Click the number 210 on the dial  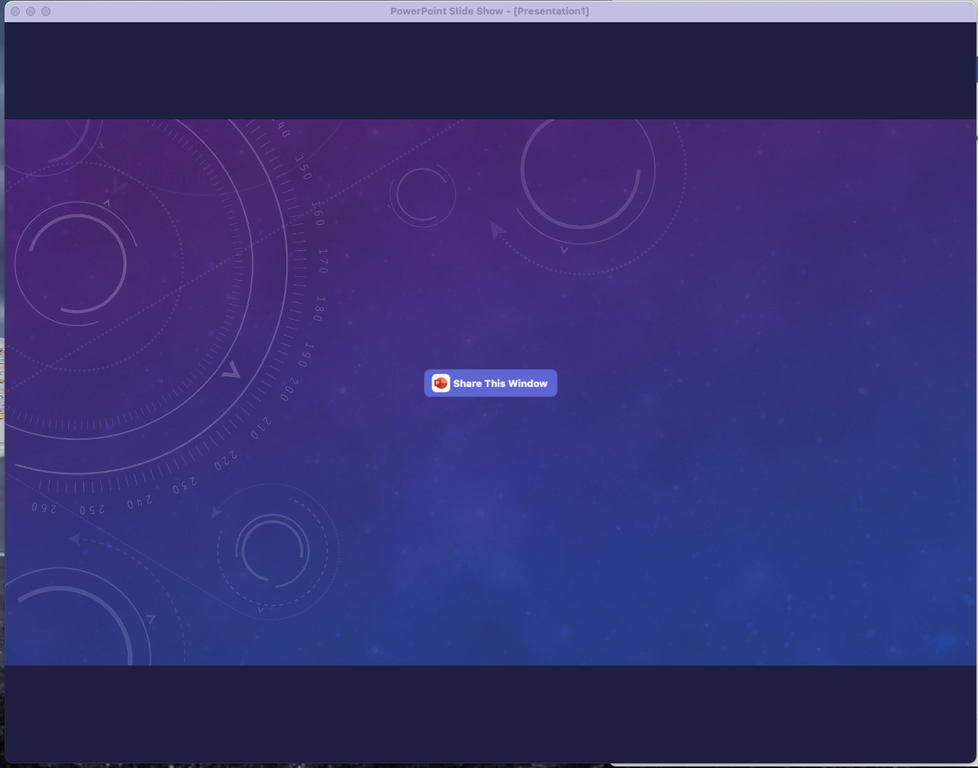(x=260, y=429)
